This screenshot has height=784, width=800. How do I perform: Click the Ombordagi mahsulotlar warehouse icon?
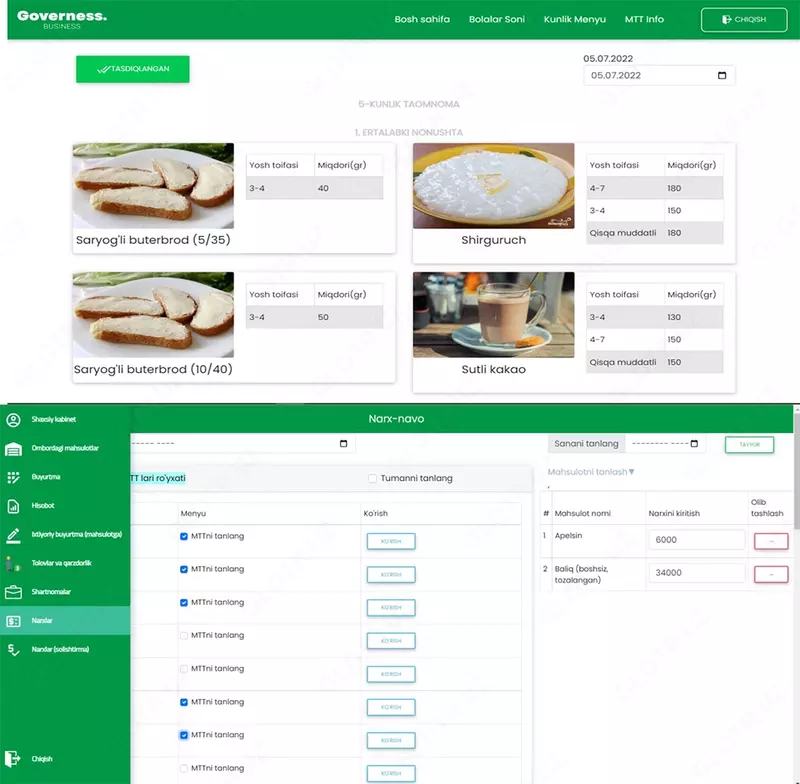click(x=13, y=449)
